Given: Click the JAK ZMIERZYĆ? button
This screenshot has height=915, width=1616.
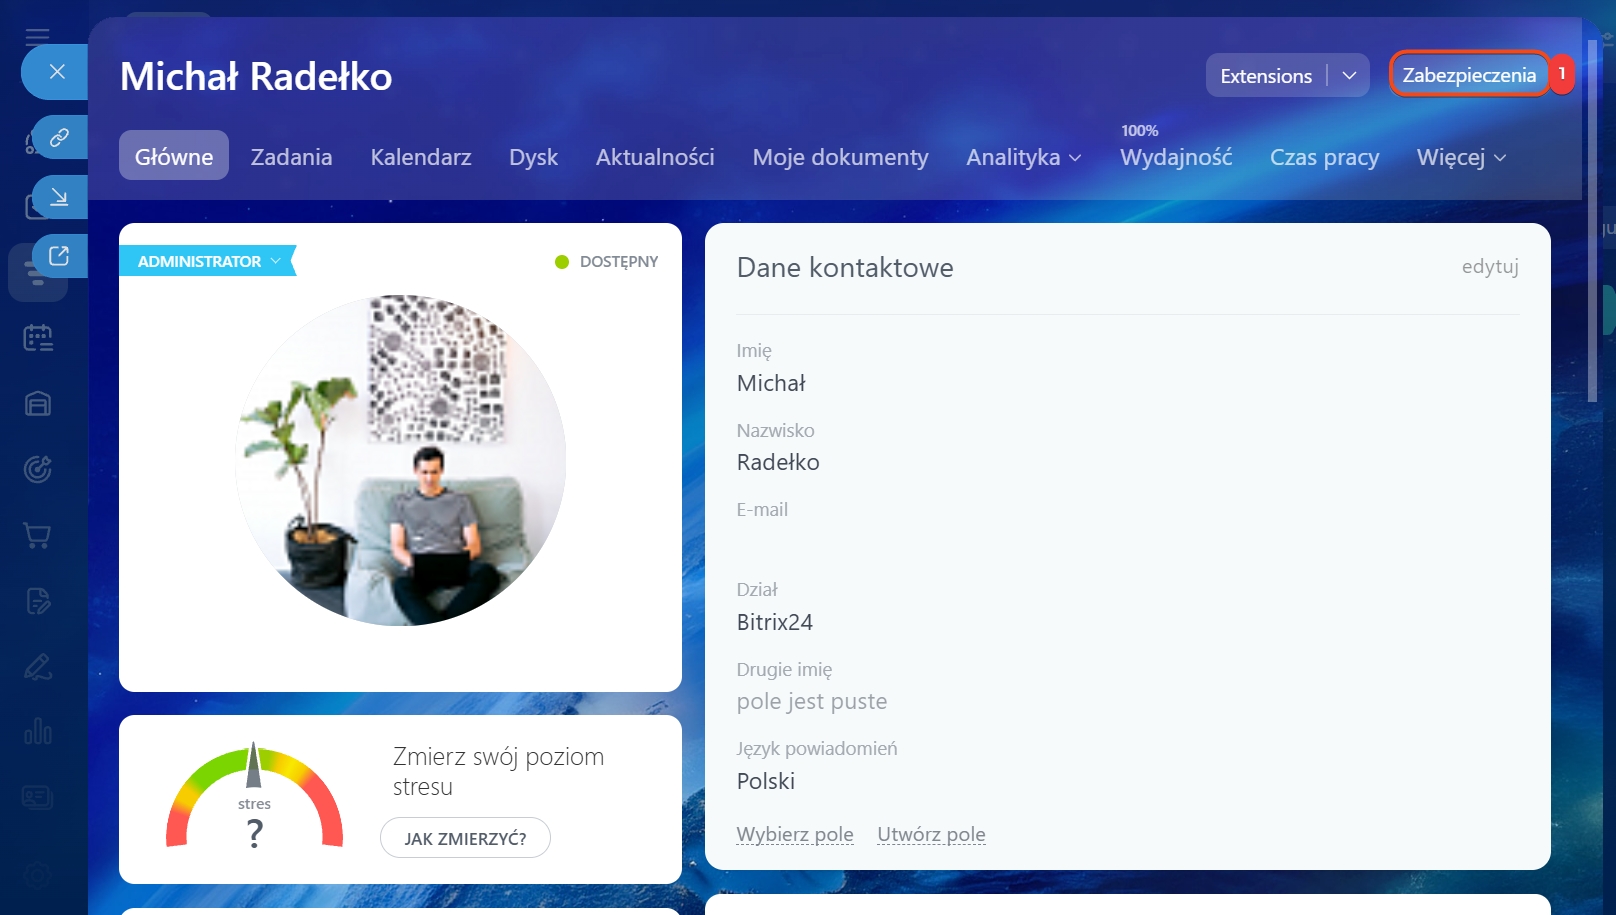Looking at the screenshot, I should 465,838.
